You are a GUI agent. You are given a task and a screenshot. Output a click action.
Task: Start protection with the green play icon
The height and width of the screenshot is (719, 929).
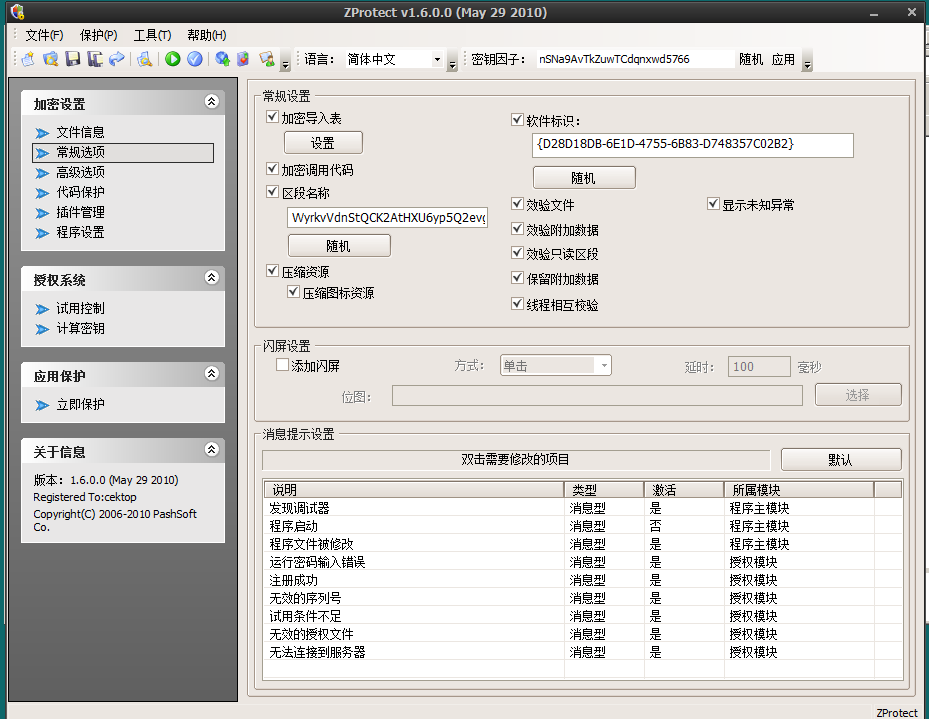point(172,58)
